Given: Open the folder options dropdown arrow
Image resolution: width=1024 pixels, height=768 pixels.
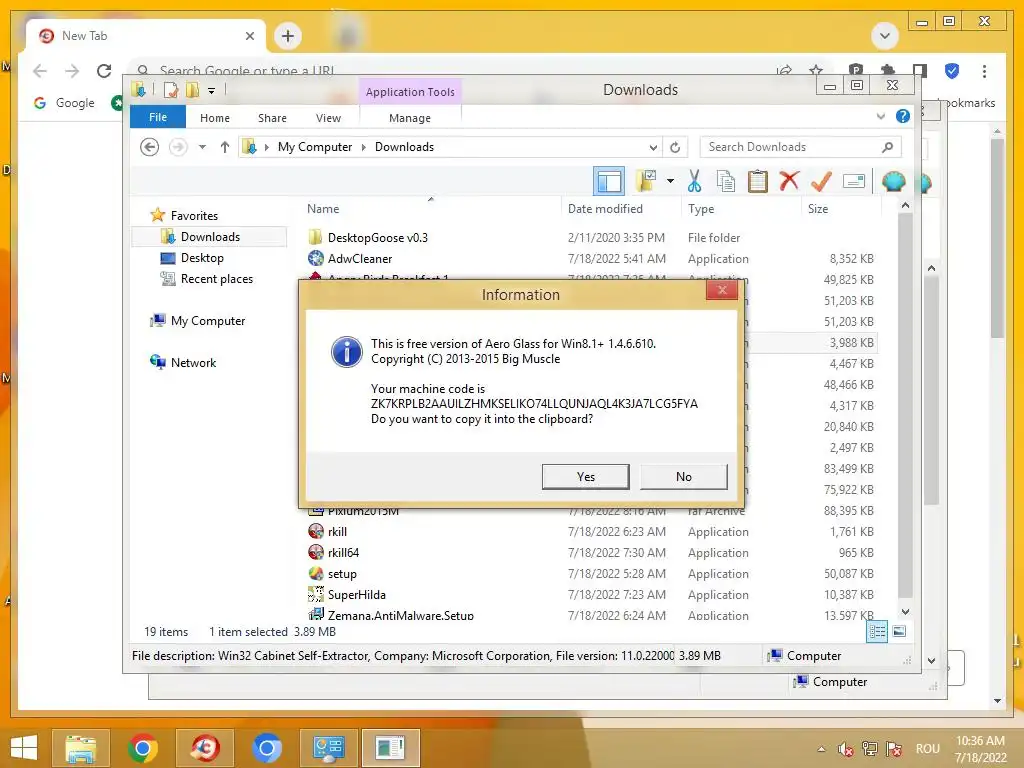Looking at the screenshot, I should [x=670, y=181].
